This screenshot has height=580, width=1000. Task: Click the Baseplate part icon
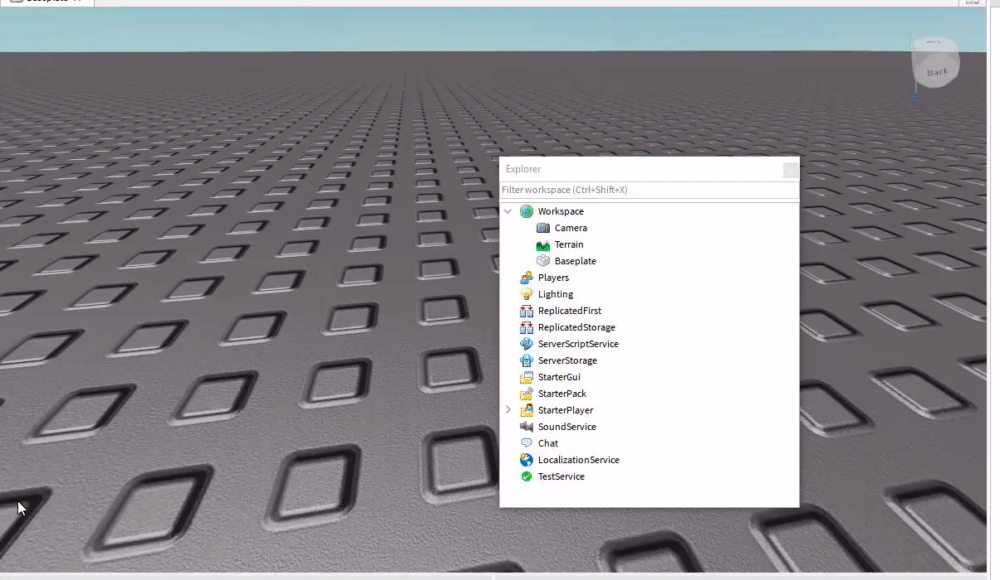543,261
